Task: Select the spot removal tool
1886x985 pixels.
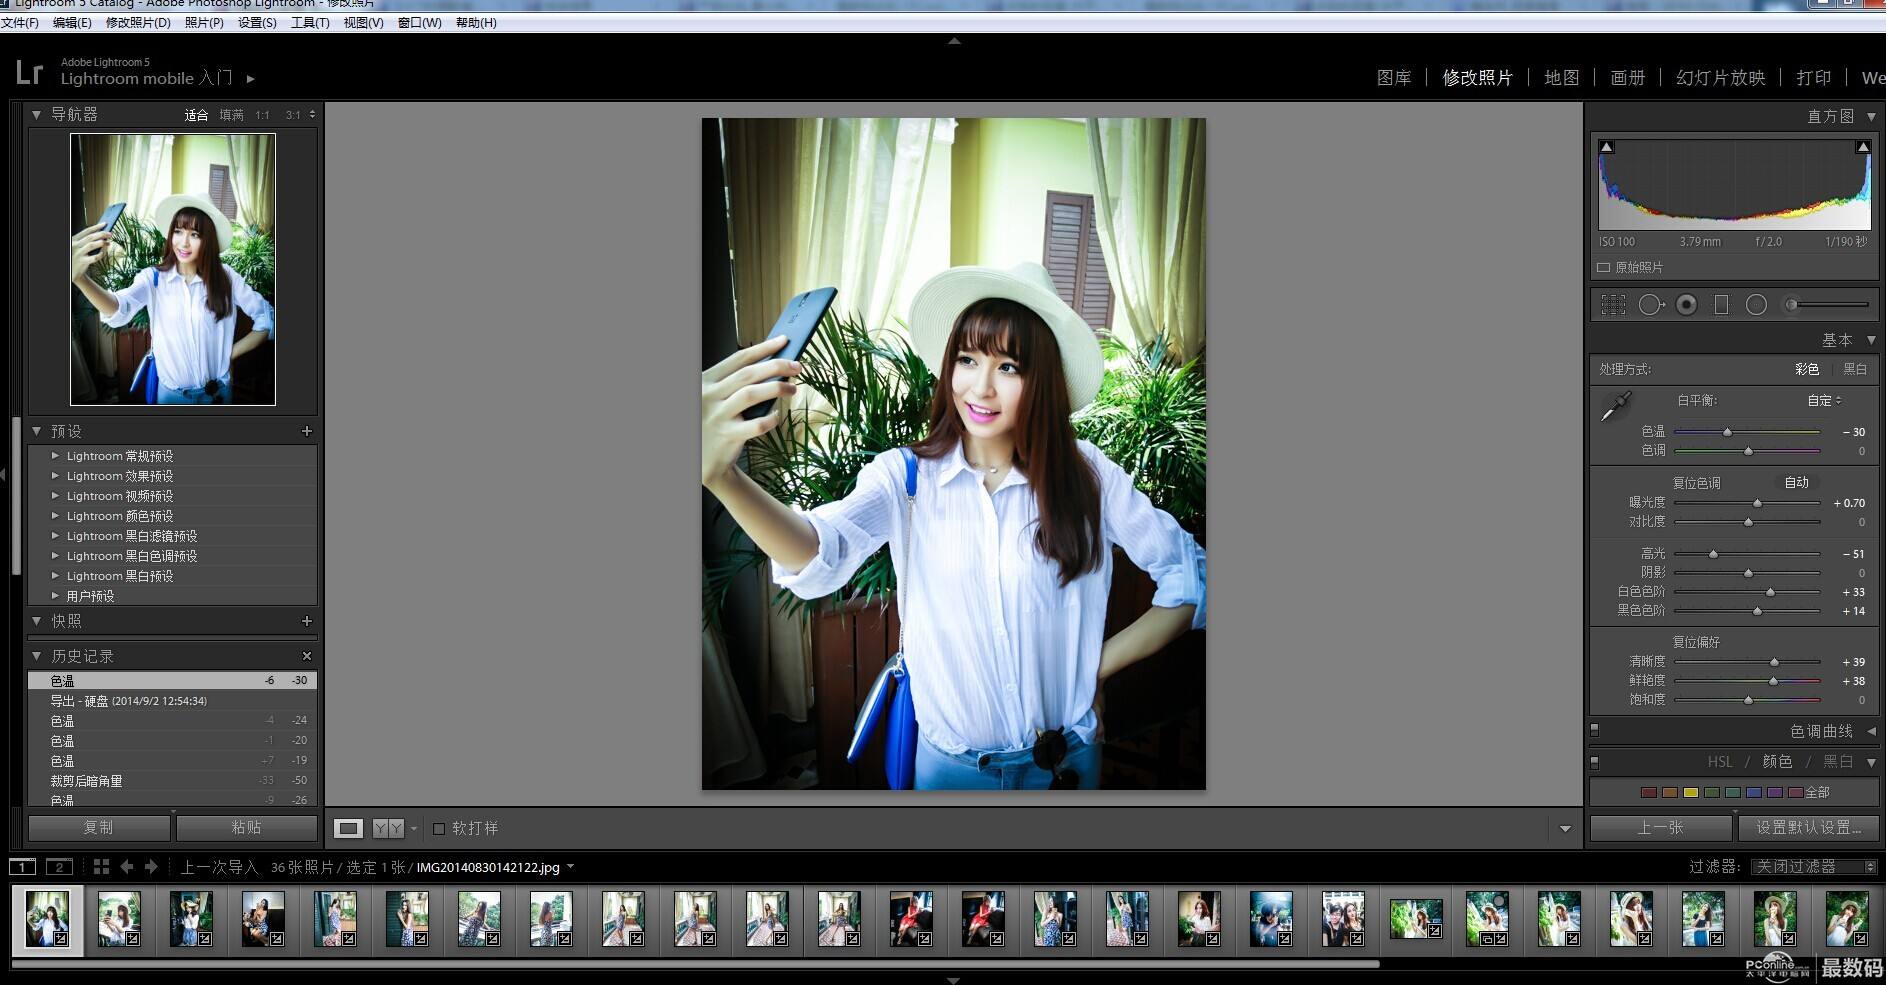Action: click(1650, 305)
